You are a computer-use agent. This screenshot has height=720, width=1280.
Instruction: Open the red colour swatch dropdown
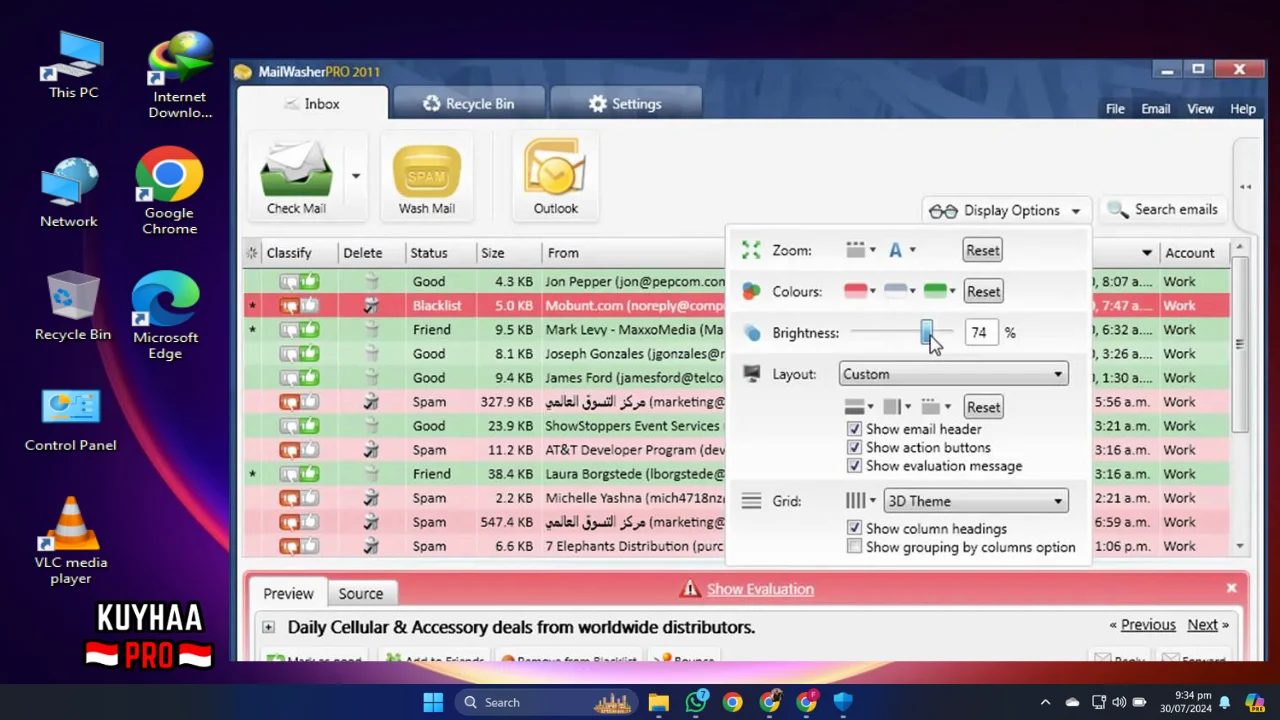pyautogui.click(x=860, y=291)
